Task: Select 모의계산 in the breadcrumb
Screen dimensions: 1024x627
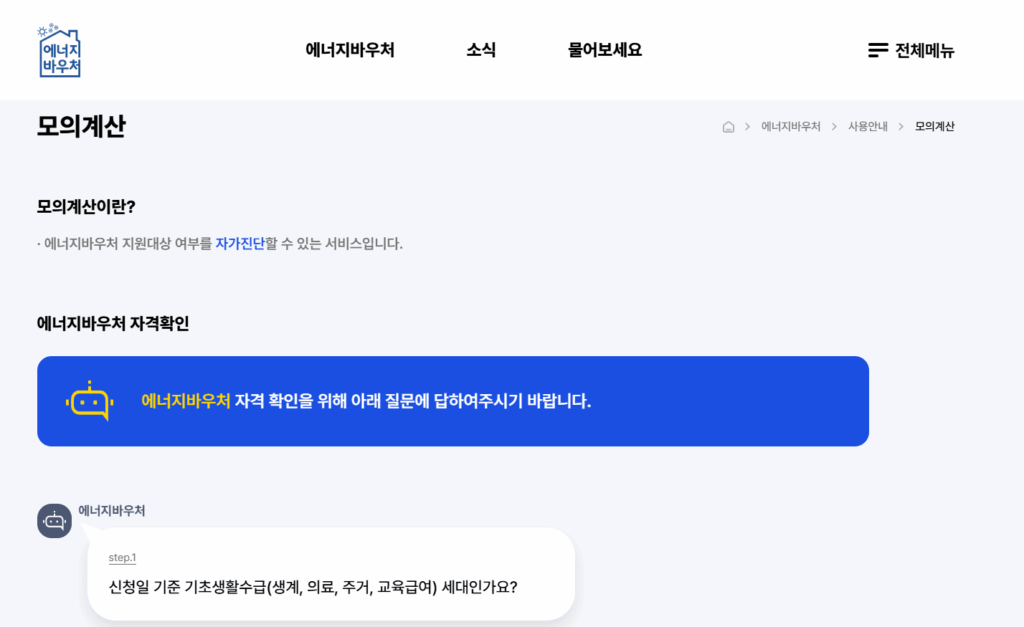Action: point(935,127)
